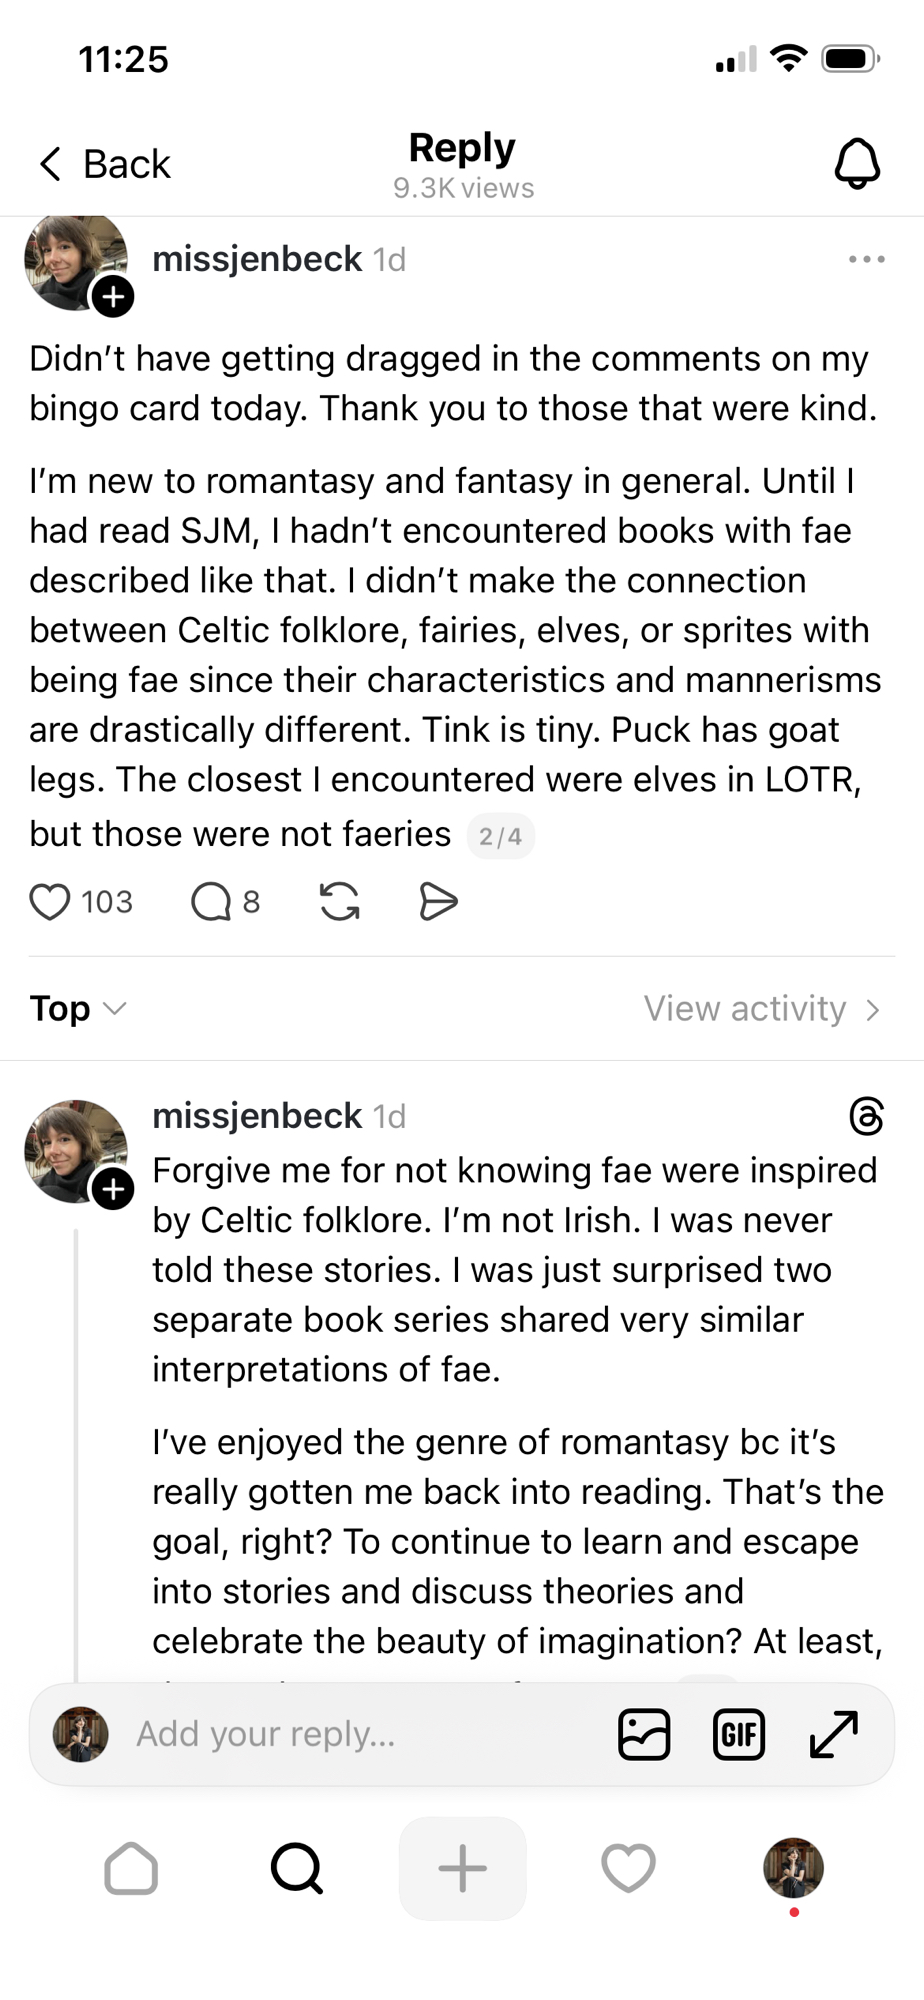The image size is (924, 2000).
Task: Switch to the Home tab
Action: coord(131,1868)
